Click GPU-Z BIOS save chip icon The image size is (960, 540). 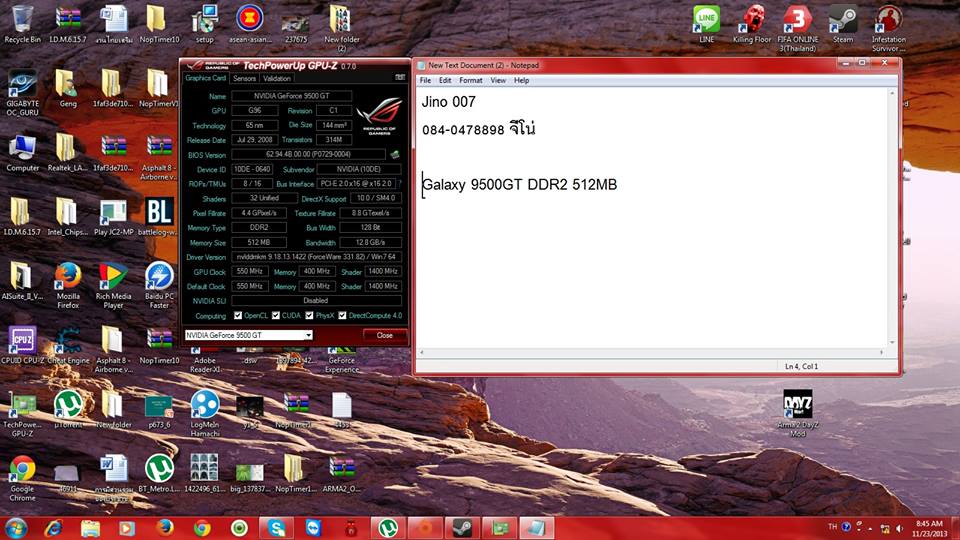[x=395, y=155]
